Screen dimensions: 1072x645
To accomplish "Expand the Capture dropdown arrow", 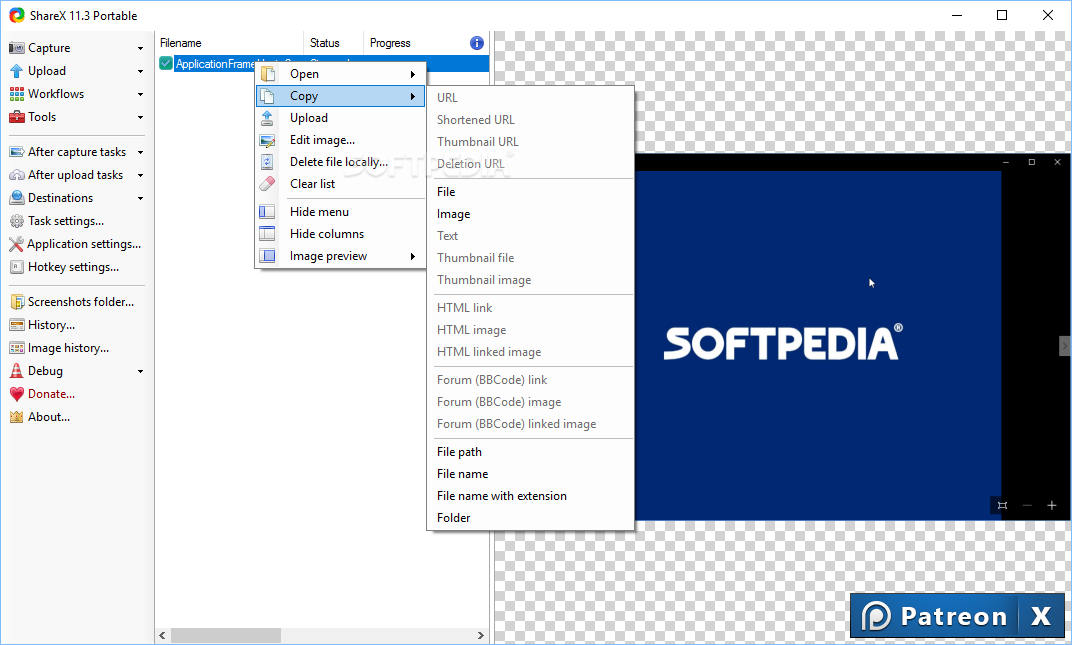I will [x=140, y=49].
